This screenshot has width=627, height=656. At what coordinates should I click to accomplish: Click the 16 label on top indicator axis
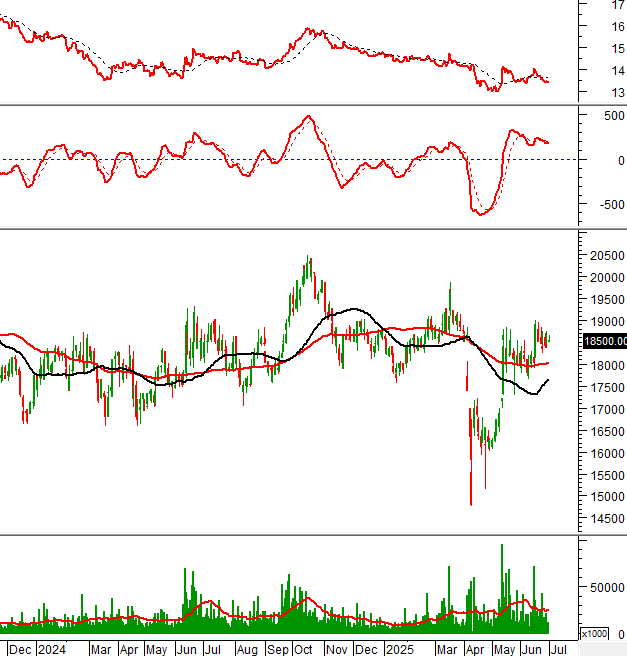tap(618, 27)
